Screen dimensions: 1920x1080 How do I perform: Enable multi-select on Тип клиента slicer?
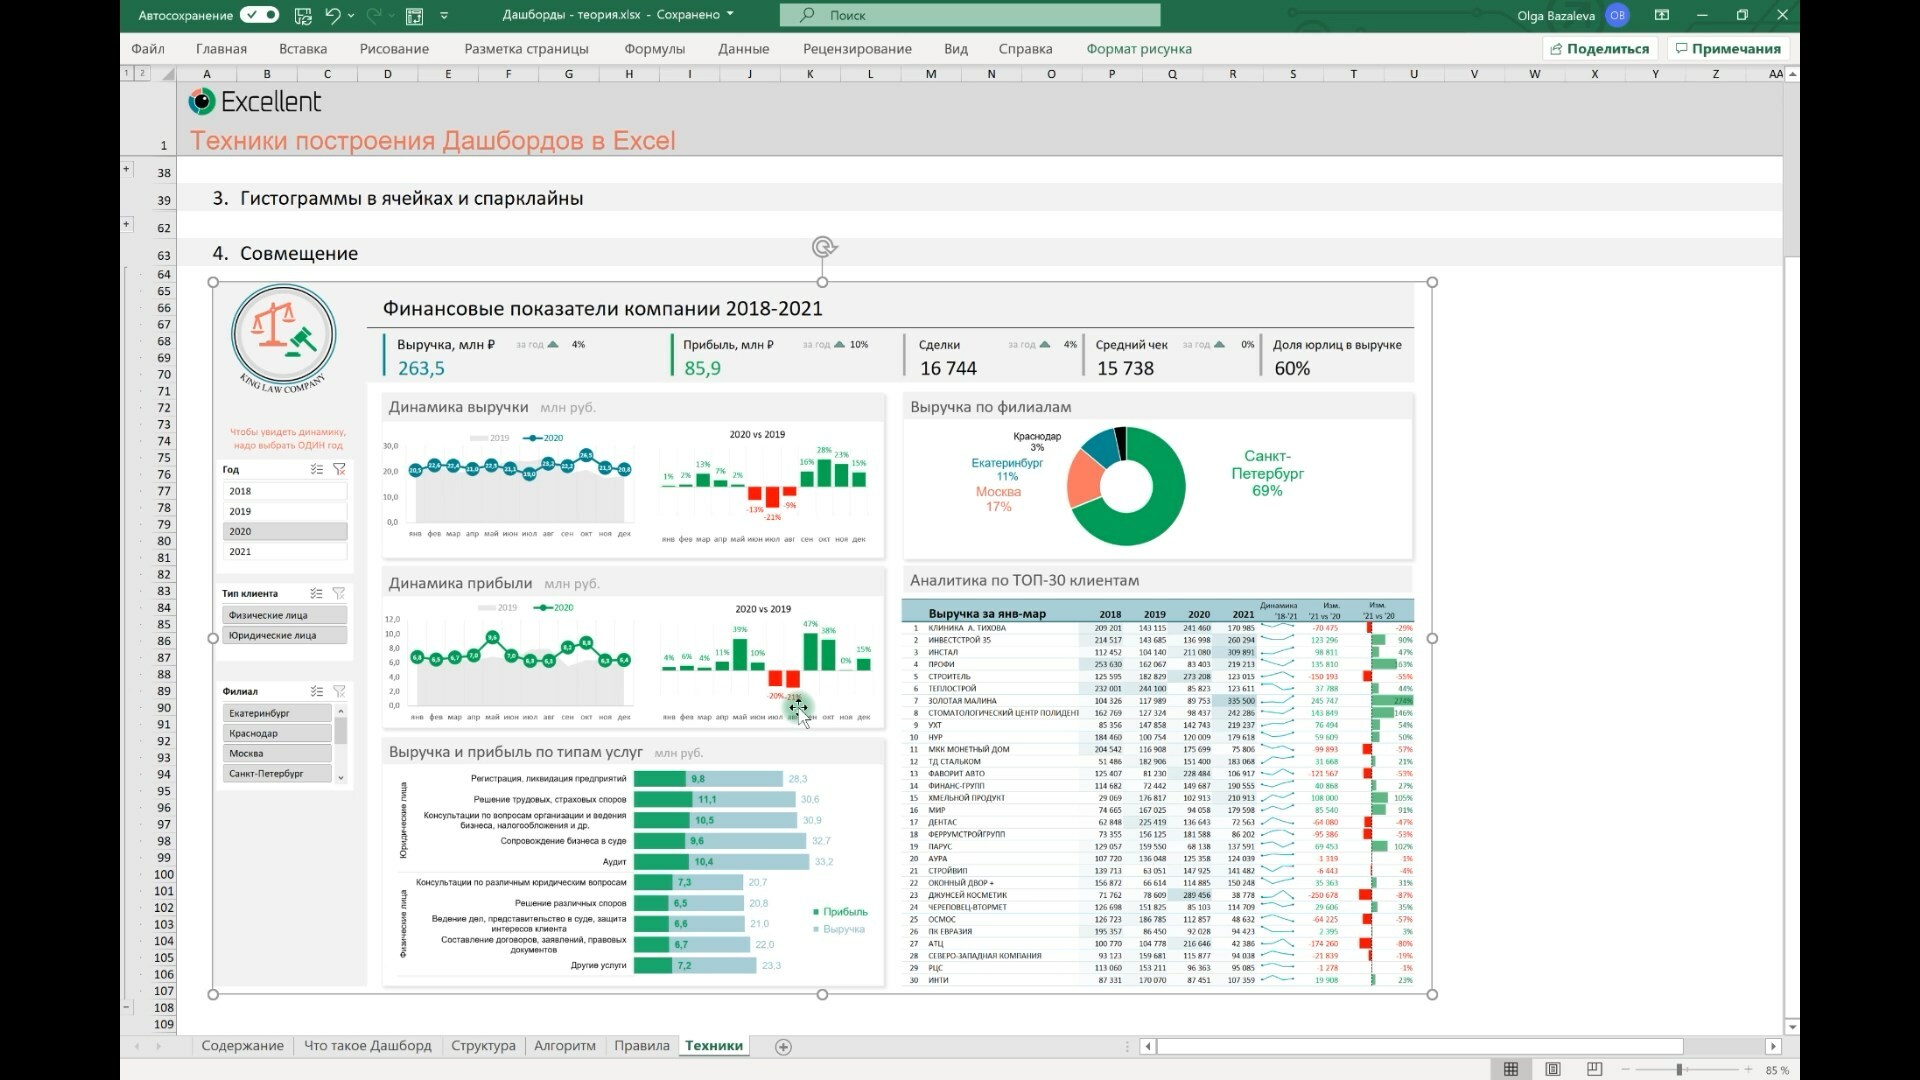(316, 593)
